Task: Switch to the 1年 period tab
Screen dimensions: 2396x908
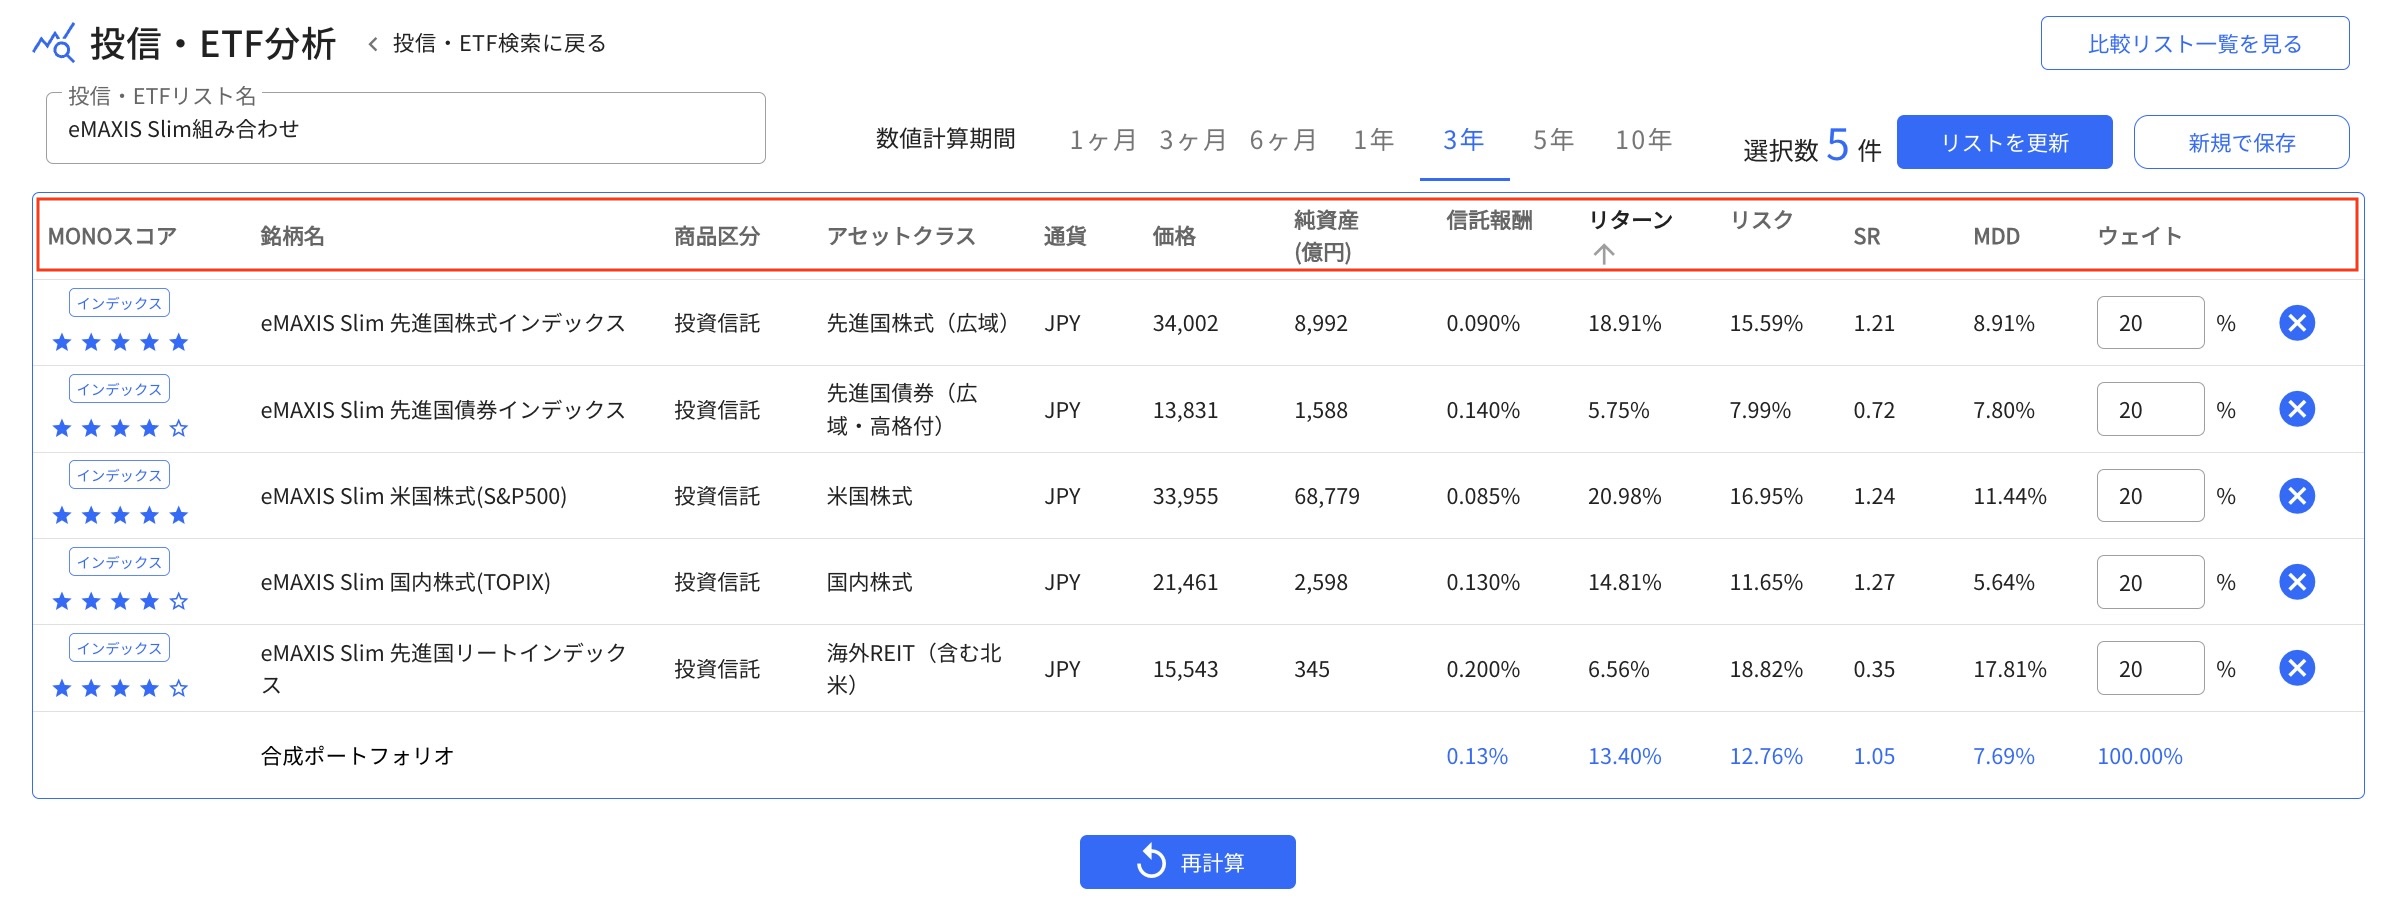Action: click(x=1373, y=140)
